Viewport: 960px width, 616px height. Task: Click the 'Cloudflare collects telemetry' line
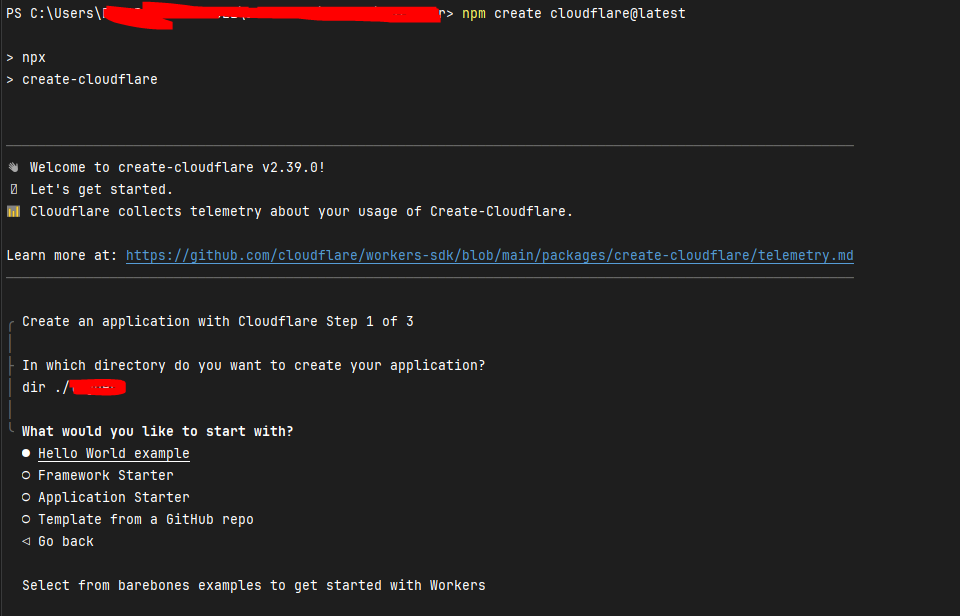pyautogui.click(x=301, y=211)
